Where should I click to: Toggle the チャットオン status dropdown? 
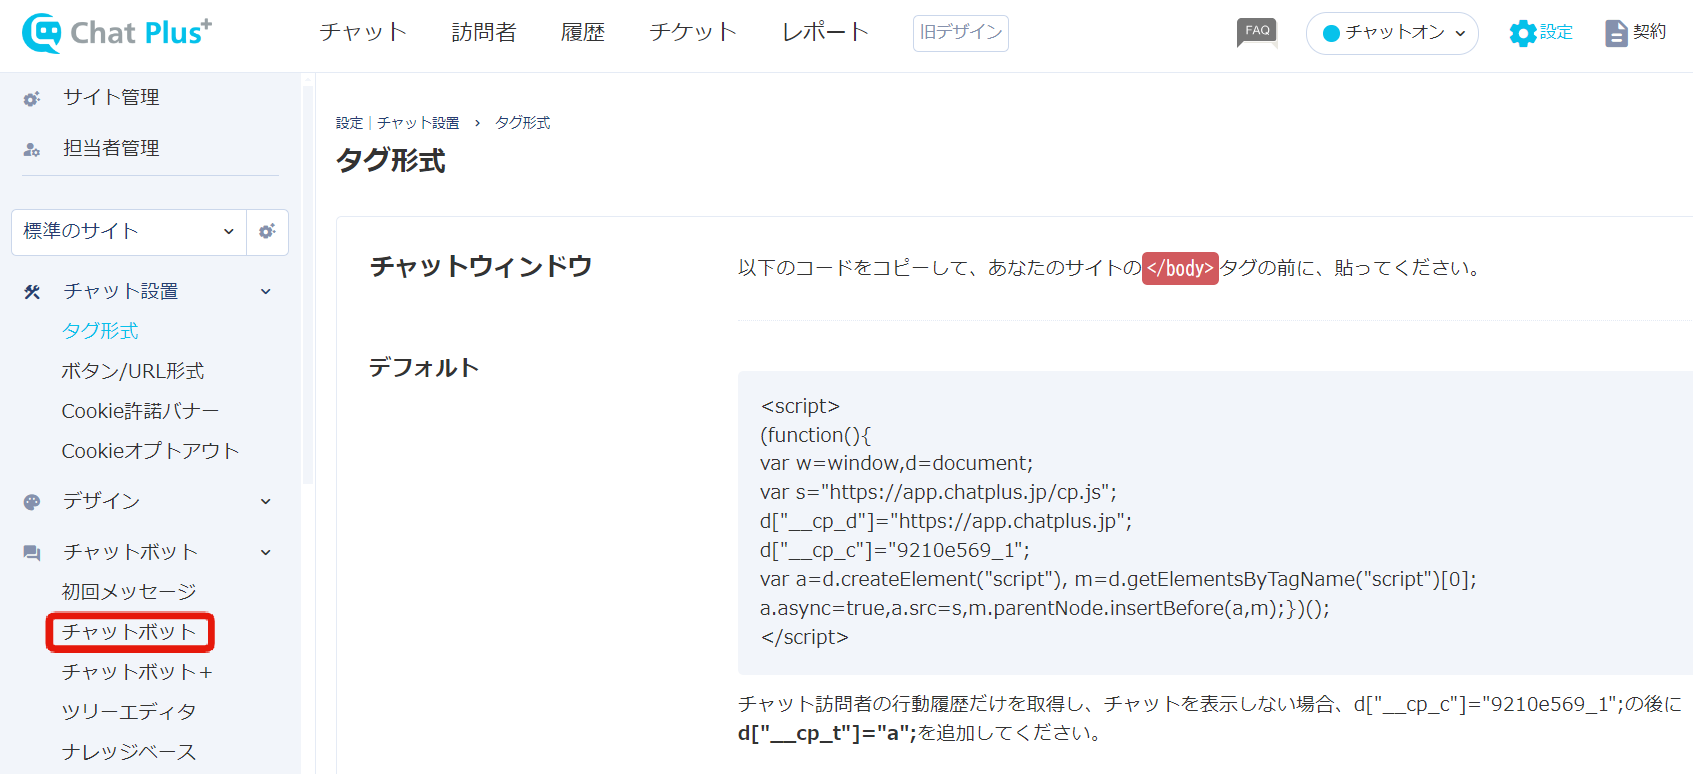[1392, 33]
